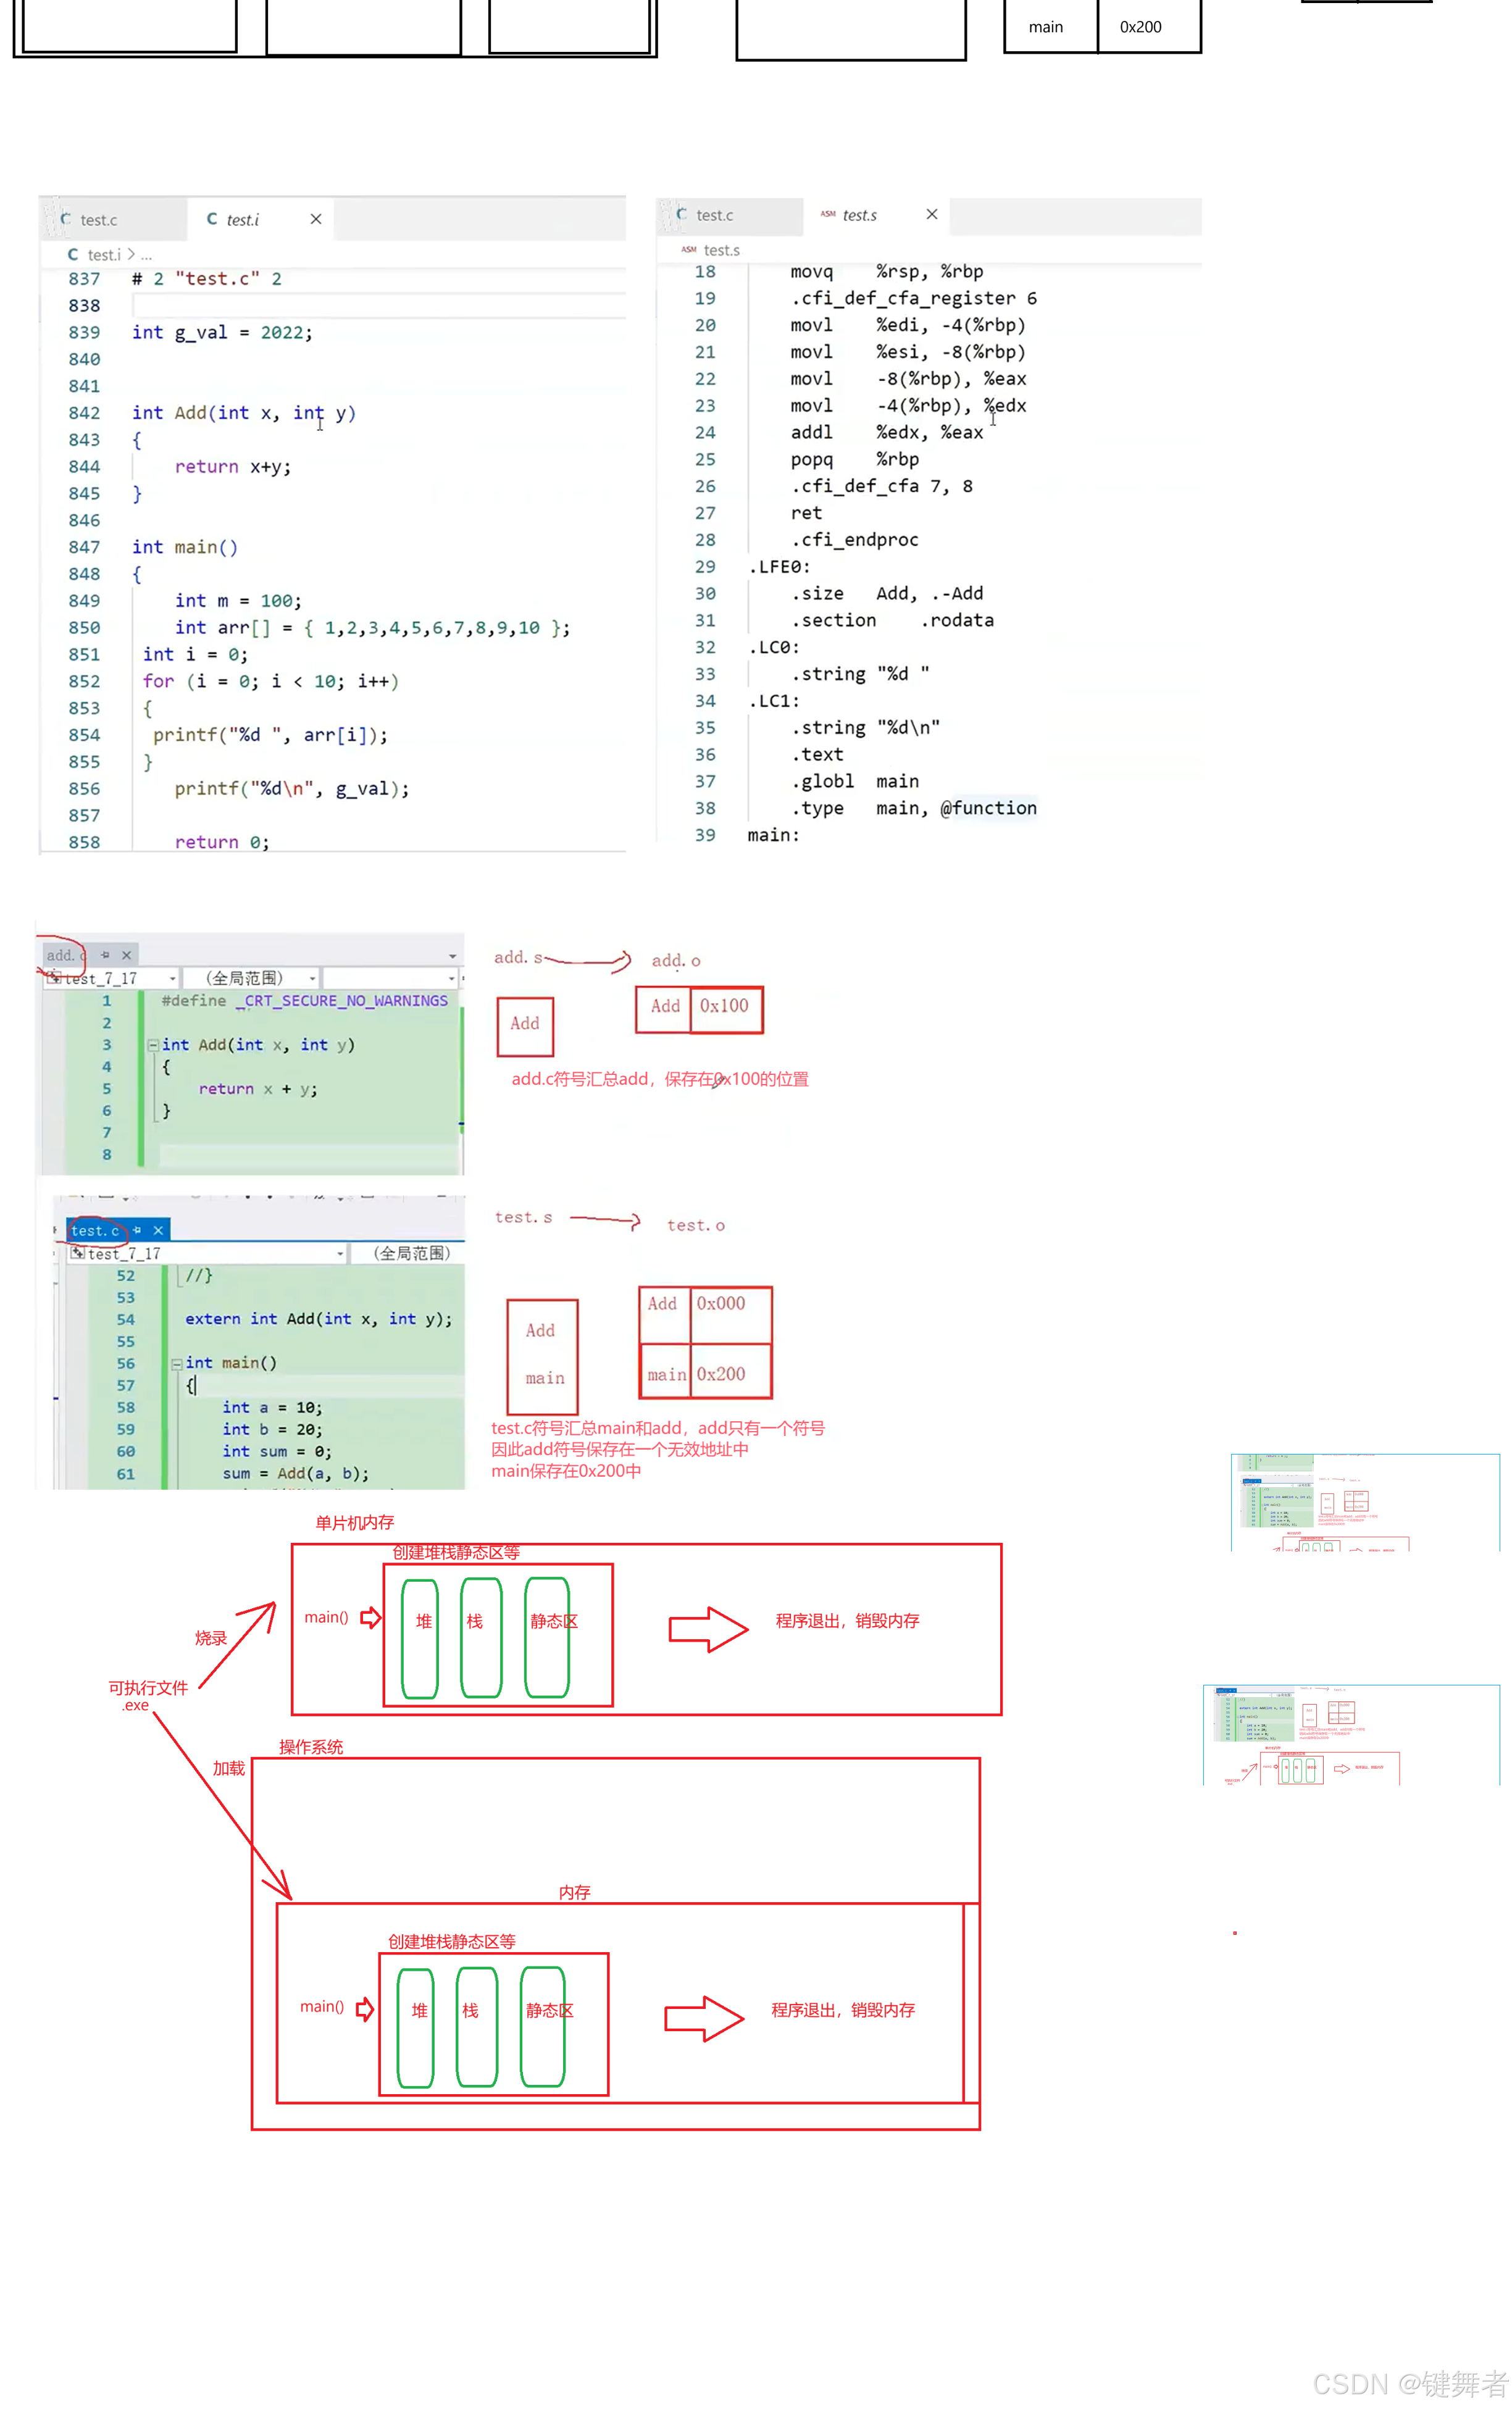This screenshot has height=2409, width=1512.
Task: Collapse the Add function fold marker
Action: [x=153, y=1045]
